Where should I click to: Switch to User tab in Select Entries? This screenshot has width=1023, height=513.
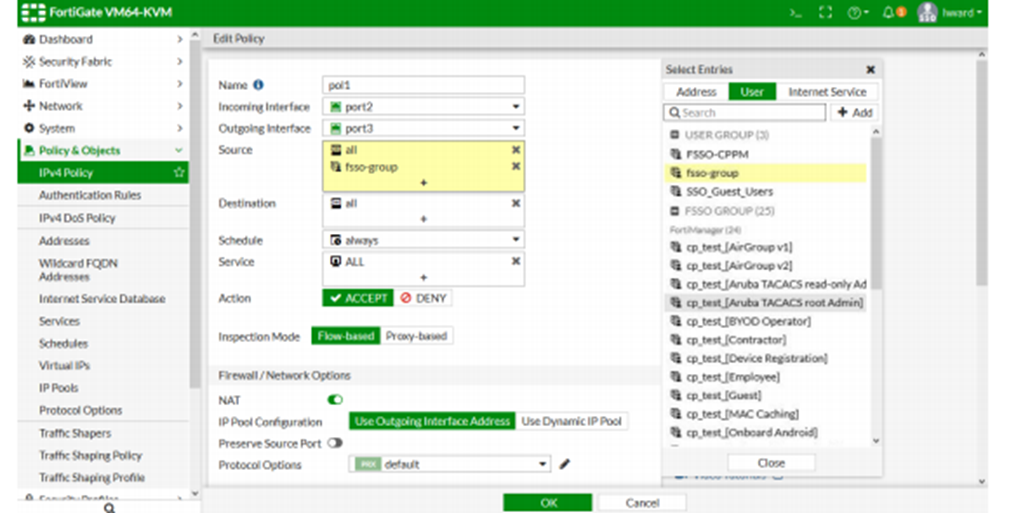752,92
